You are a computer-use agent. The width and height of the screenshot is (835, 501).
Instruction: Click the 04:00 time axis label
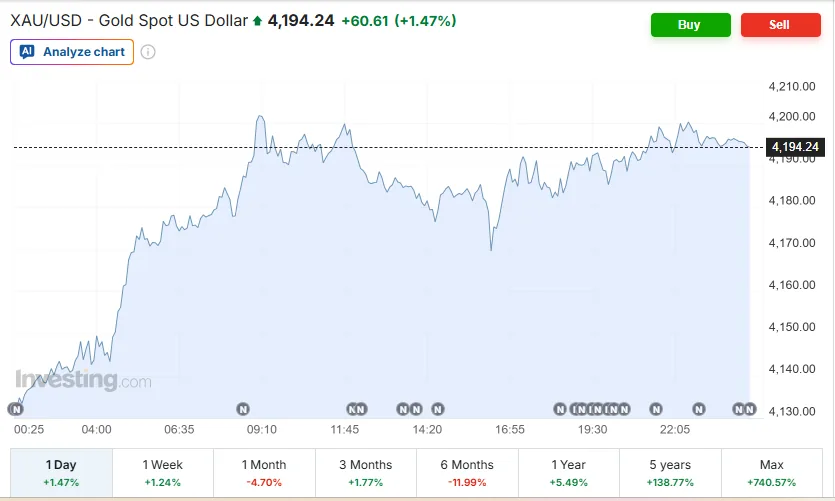[96, 430]
